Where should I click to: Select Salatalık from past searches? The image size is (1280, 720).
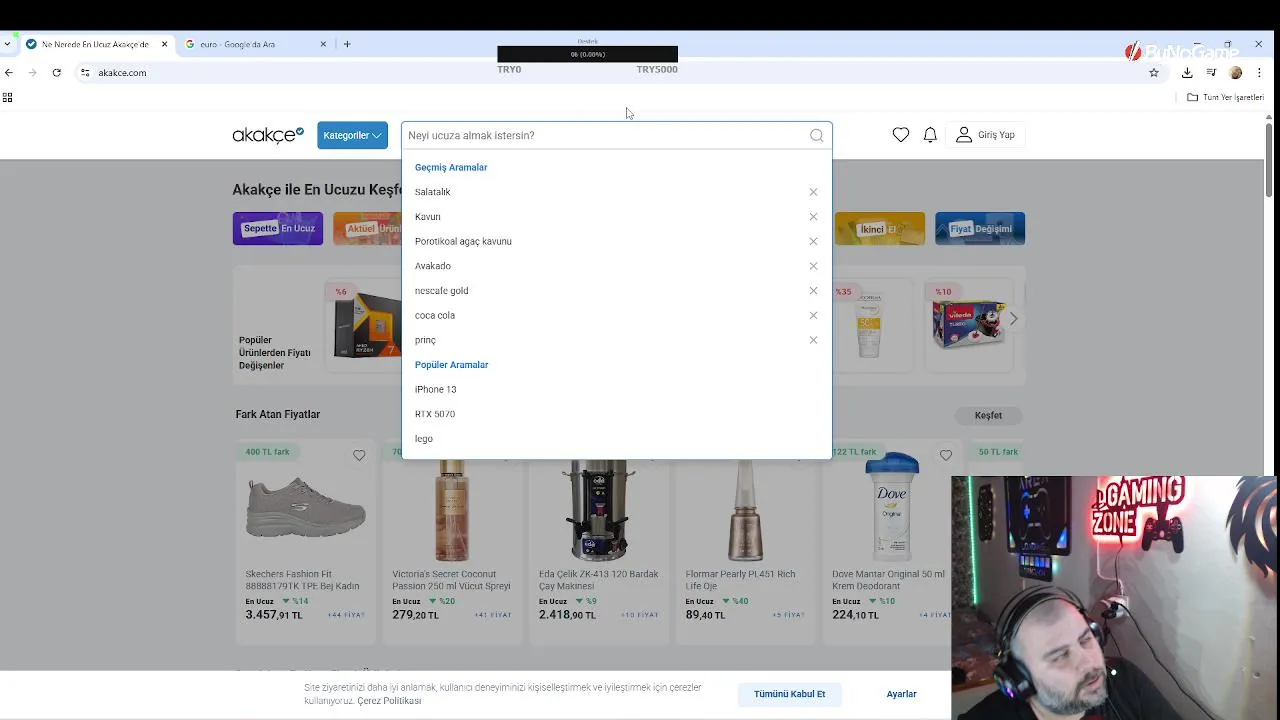[x=433, y=192]
